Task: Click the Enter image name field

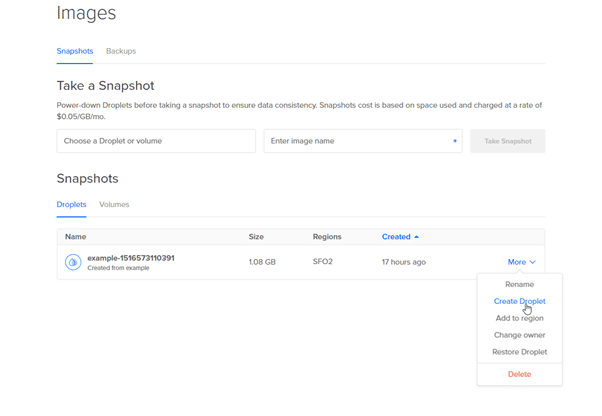Action: [362, 141]
